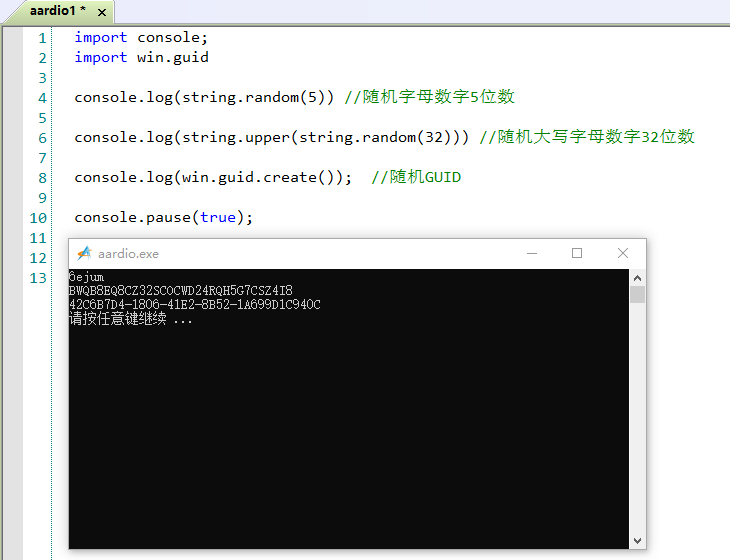Click the console scrollbar down arrow
Screen dimensions: 730x560
point(637,540)
